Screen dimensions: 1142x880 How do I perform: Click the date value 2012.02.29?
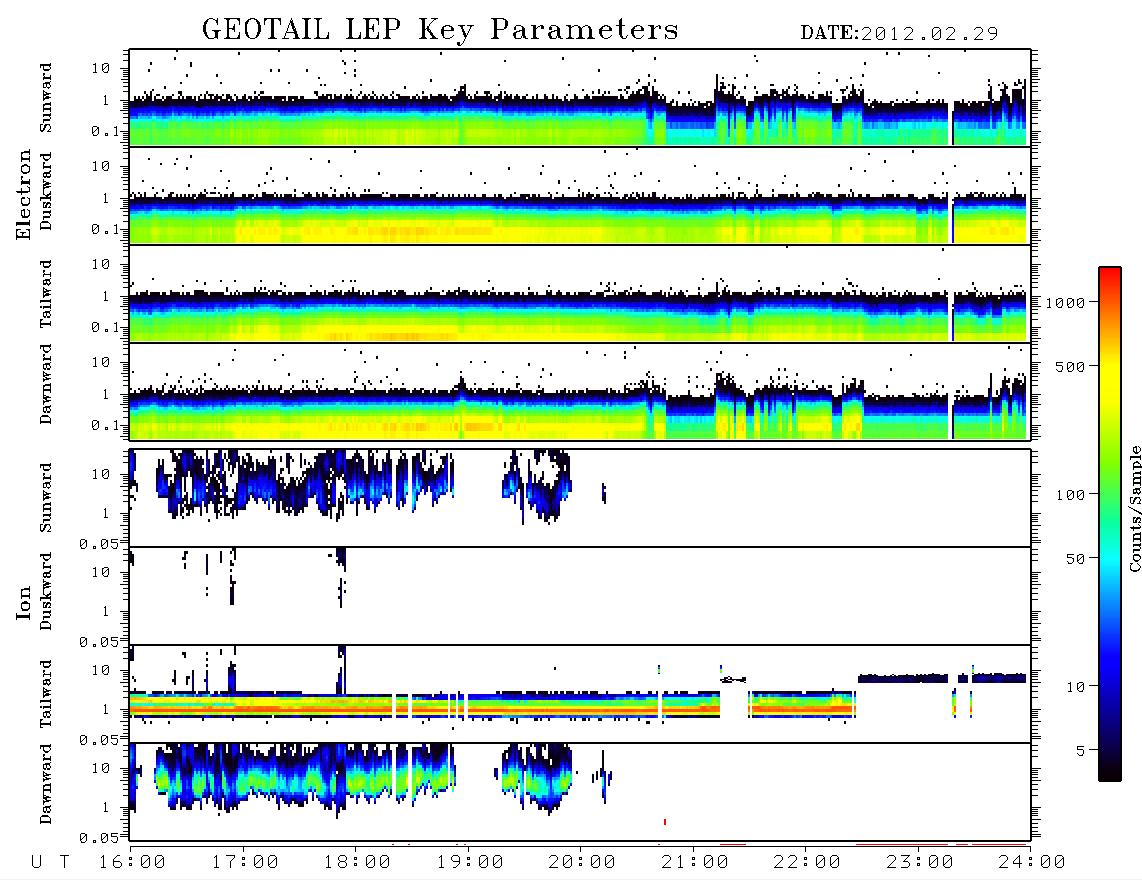click(929, 34)
